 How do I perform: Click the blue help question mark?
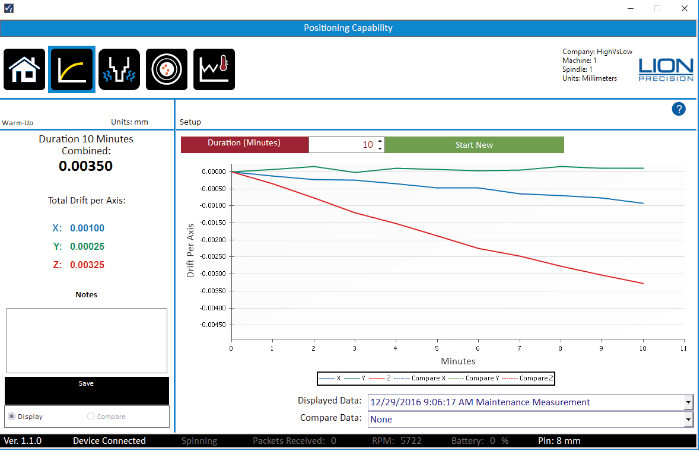(679, 109)
